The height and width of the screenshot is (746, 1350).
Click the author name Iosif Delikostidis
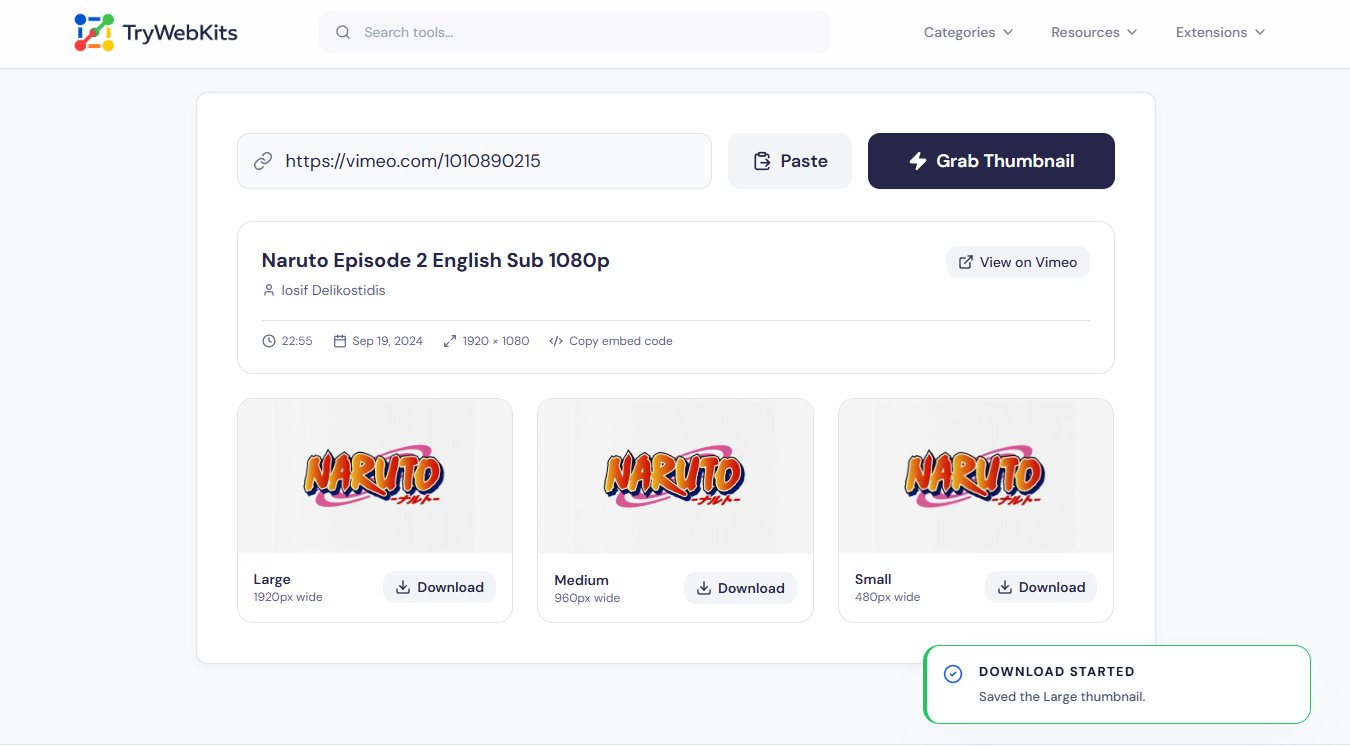[333, 290]
